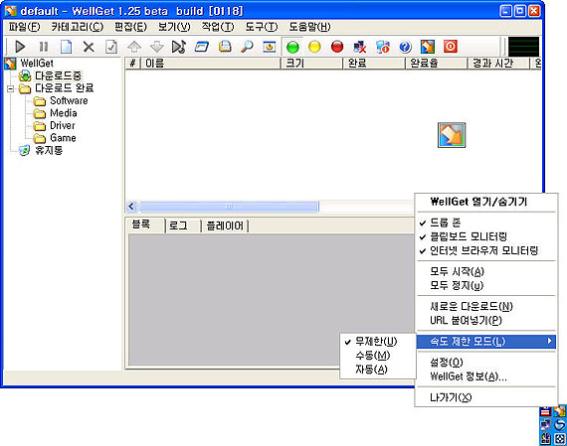Screen dimensions: 567x446
Task: Open the 파일(F) menu
Action: [x=24, y=27]
